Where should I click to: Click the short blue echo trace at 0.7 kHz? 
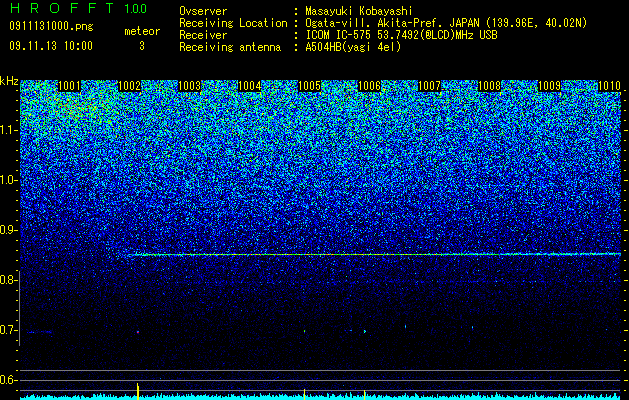(39, 332)
